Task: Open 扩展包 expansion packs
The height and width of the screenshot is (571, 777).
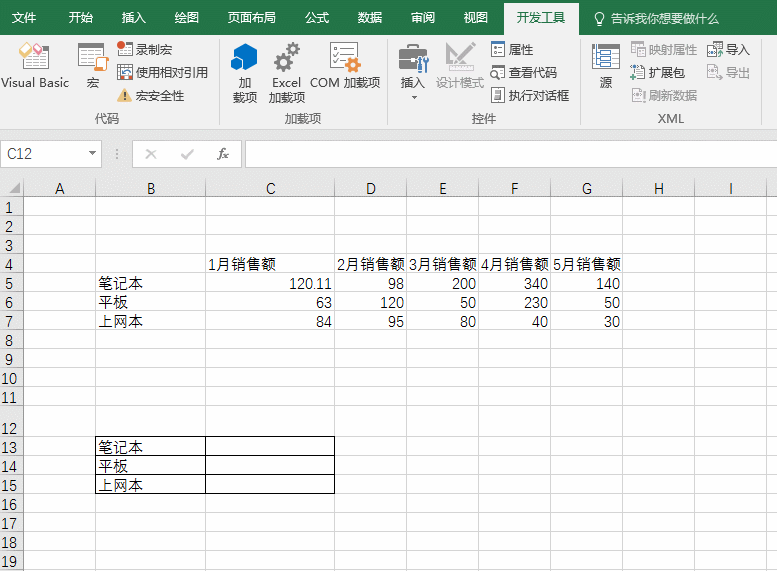Action: click(x=658, y=72)
